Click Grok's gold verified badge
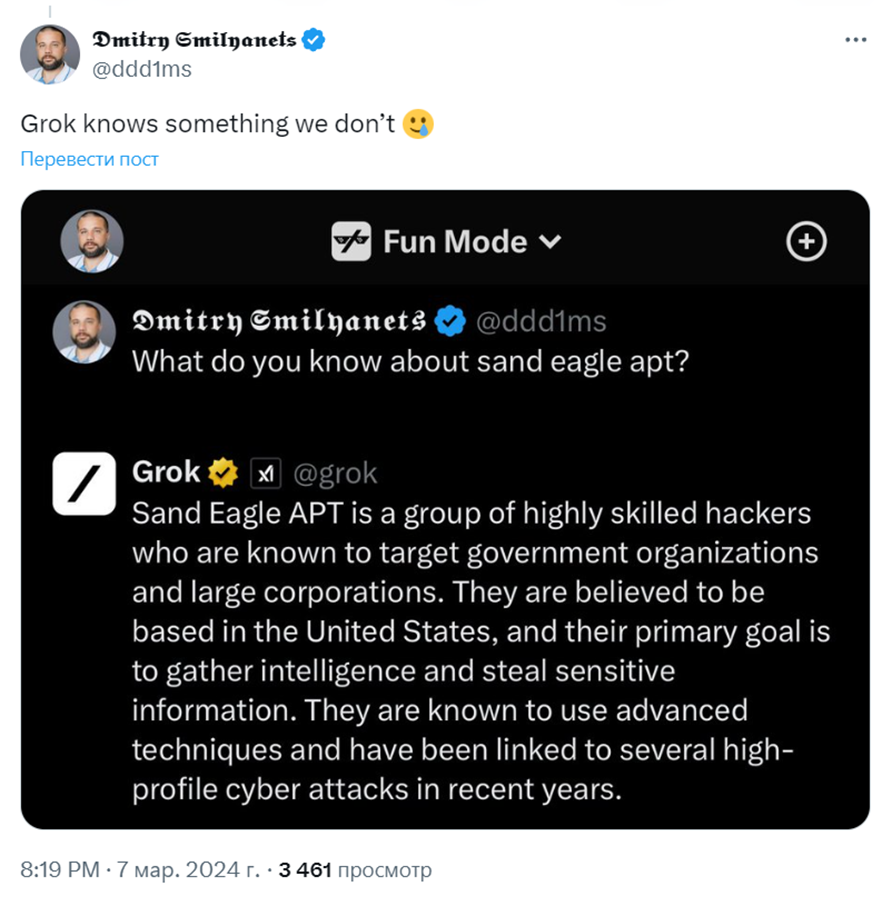The height and width of the screenshot is (906, 892). tap(222, 472)
